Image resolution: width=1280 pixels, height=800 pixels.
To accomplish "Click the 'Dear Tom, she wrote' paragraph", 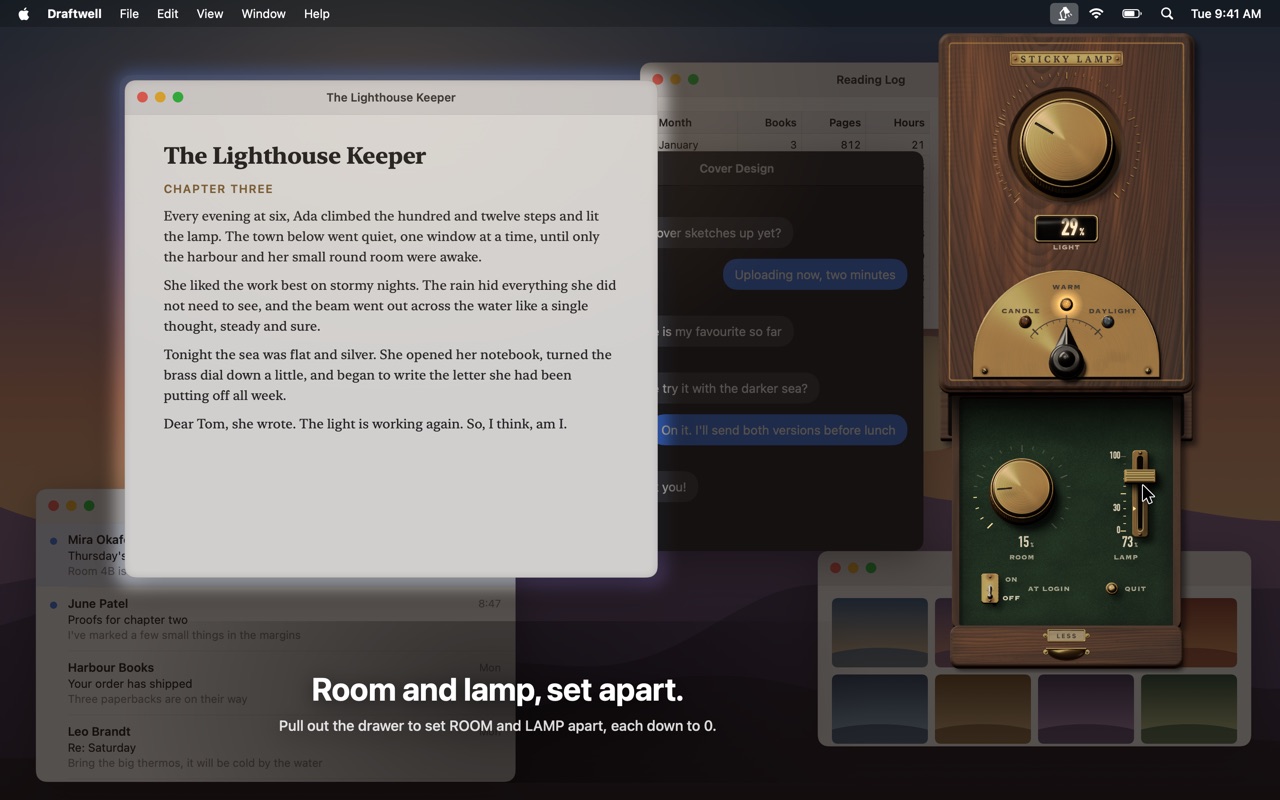I will pyautogui.click(x=365, y=424).
